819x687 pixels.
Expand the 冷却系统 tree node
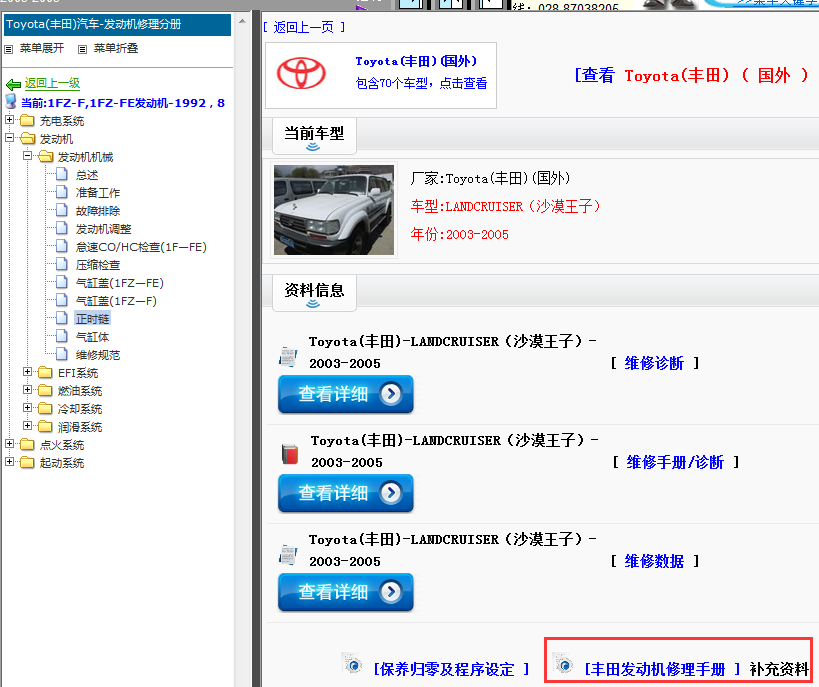click(28, 407)
